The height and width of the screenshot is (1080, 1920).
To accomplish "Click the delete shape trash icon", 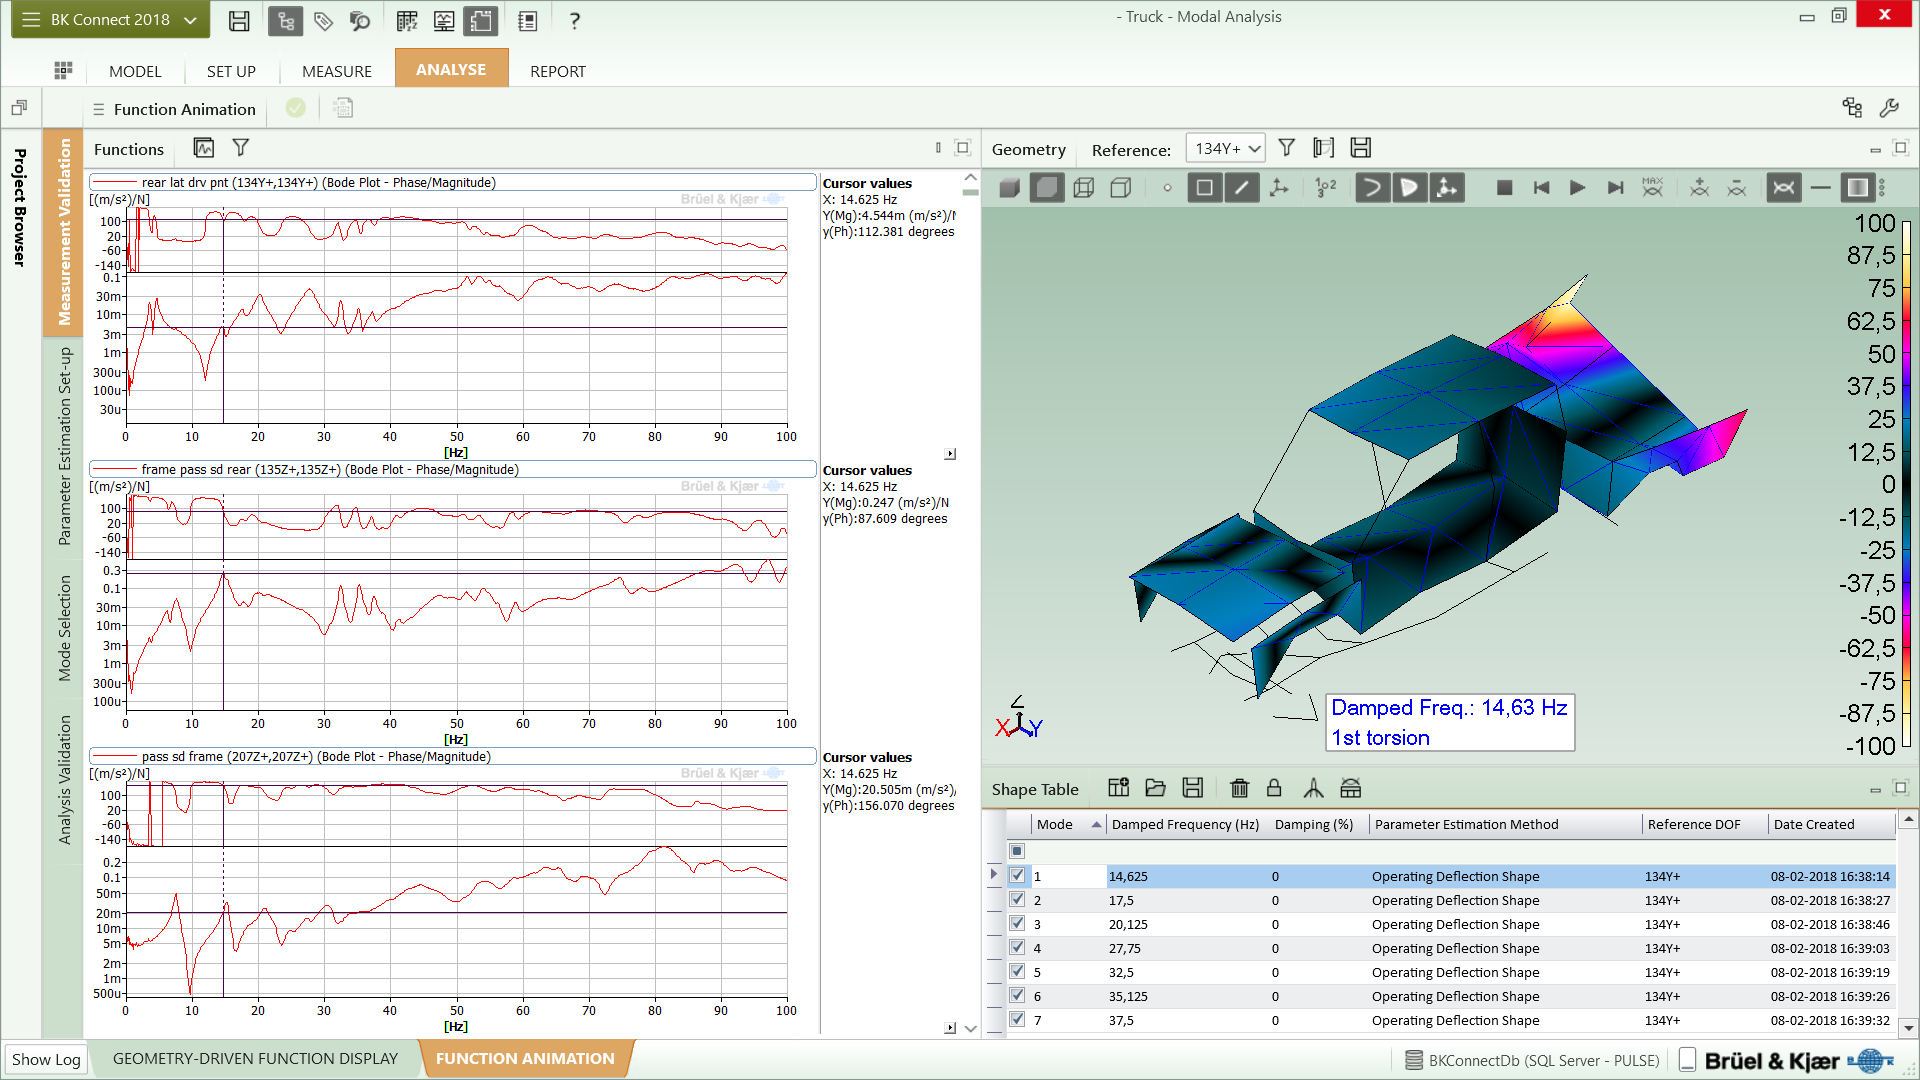I will point(1239,788).
